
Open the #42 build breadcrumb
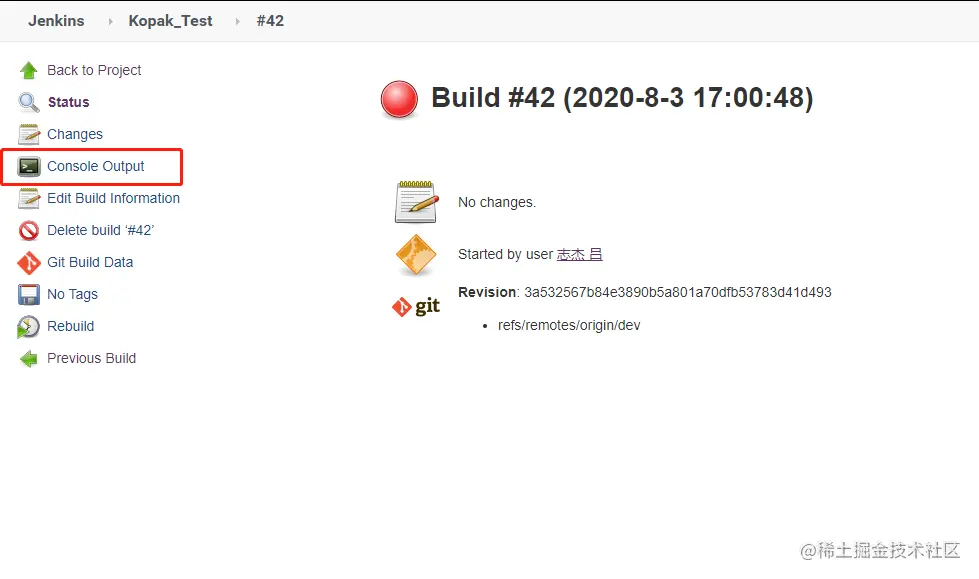coord(270,21)
